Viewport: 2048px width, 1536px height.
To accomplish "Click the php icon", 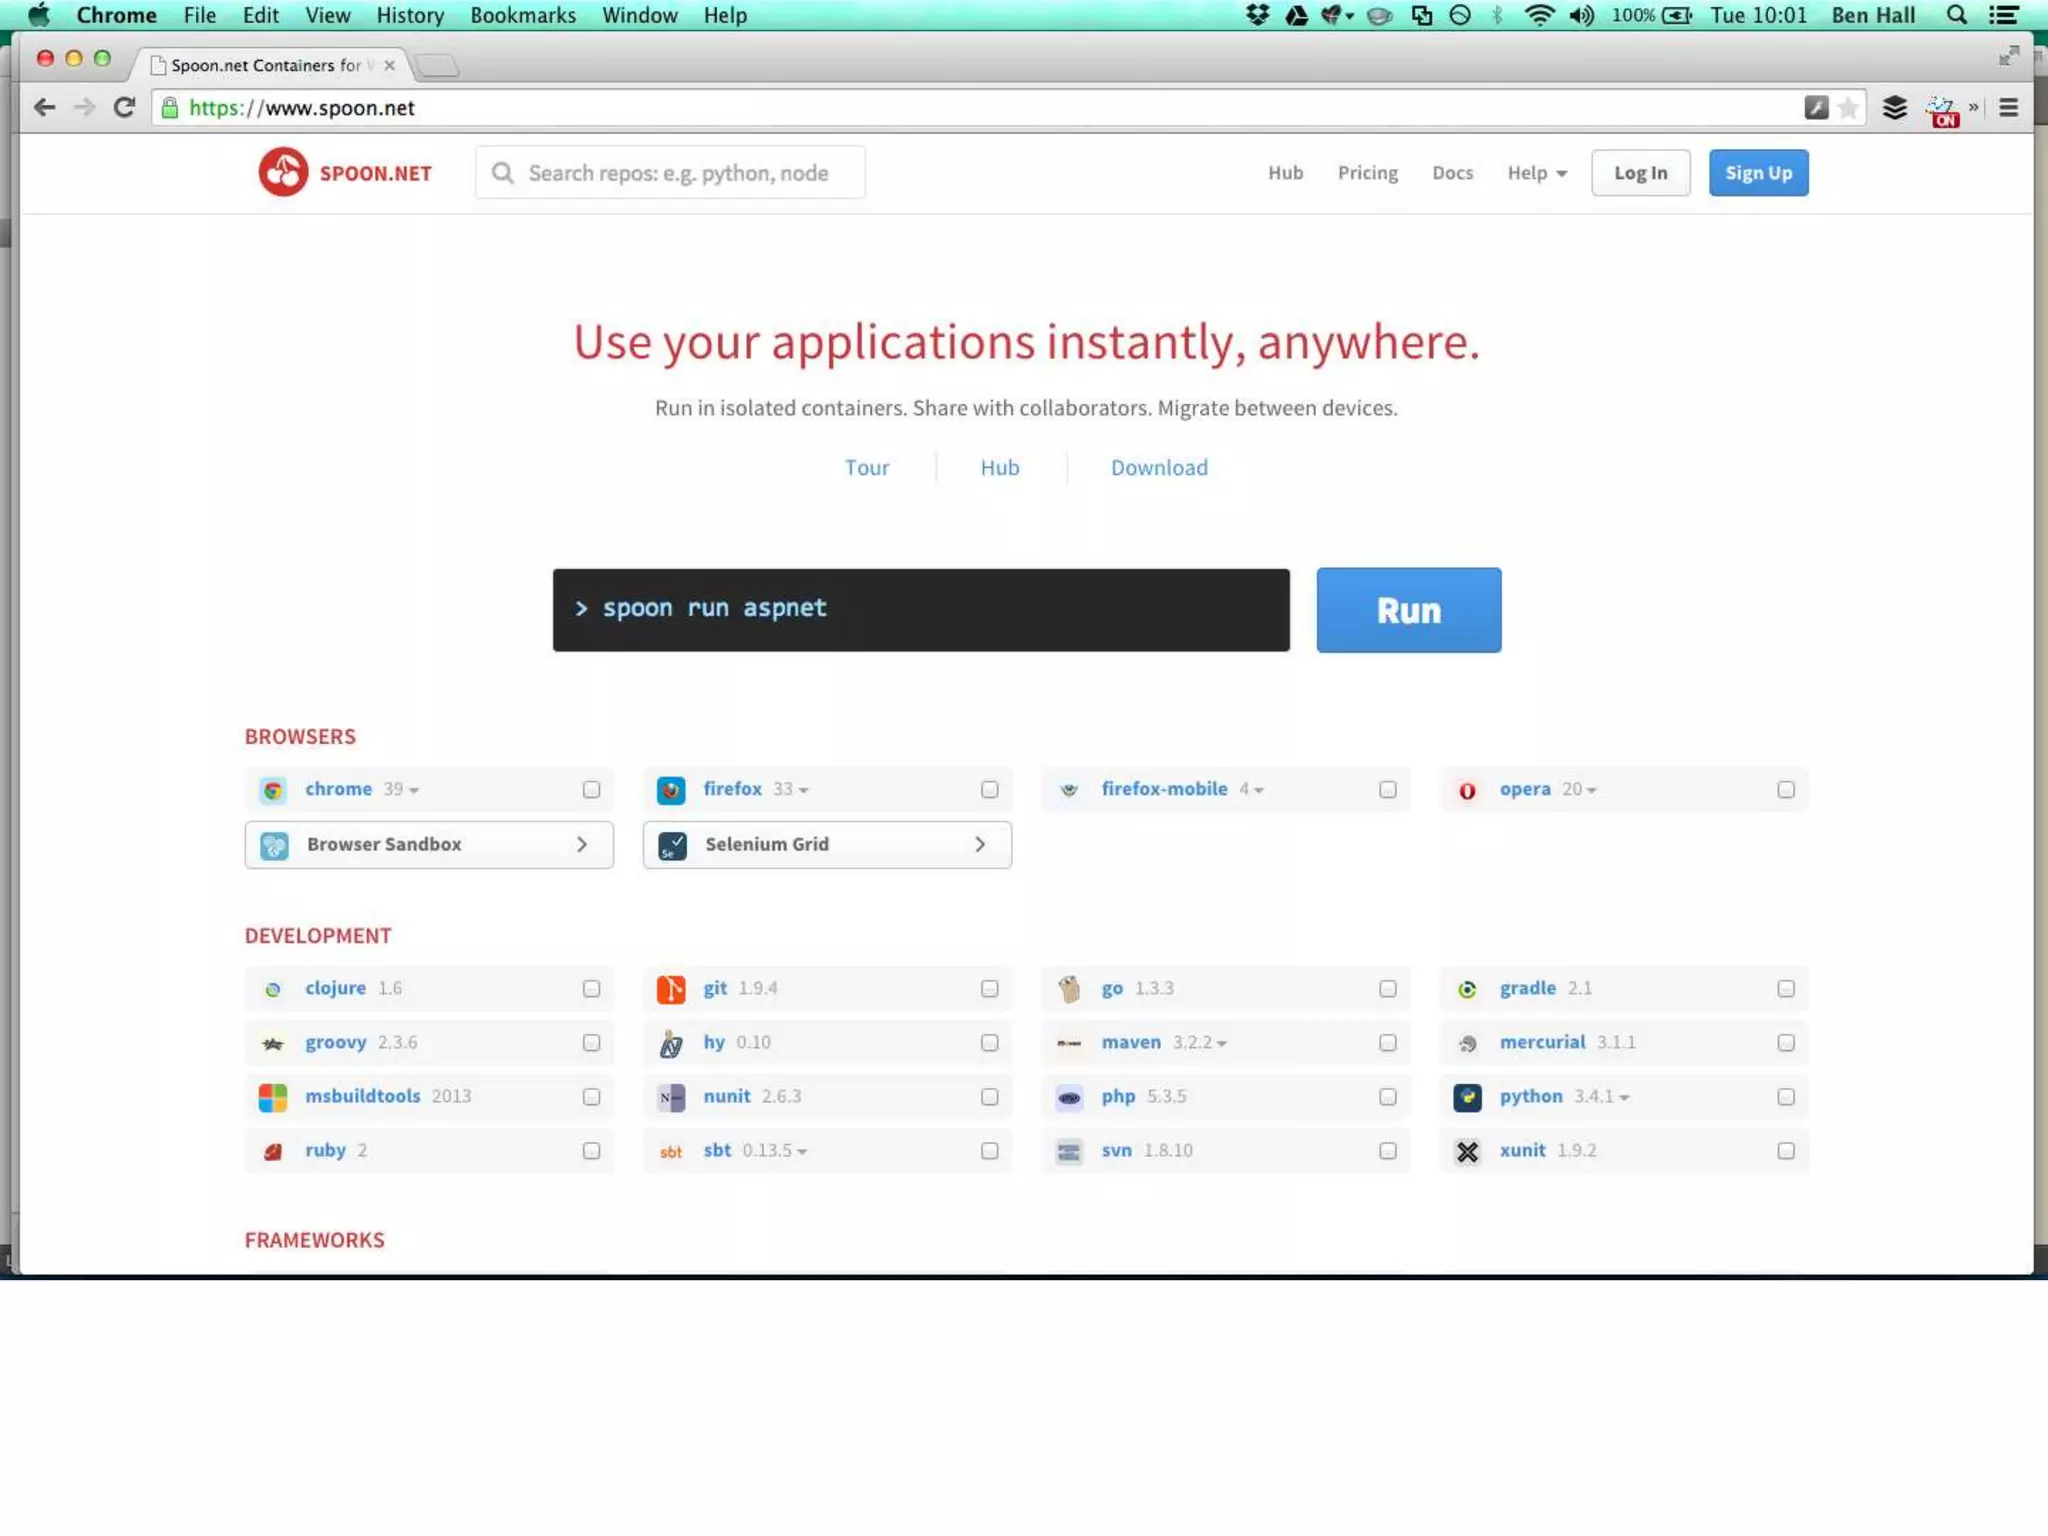I will 1069,1097.
